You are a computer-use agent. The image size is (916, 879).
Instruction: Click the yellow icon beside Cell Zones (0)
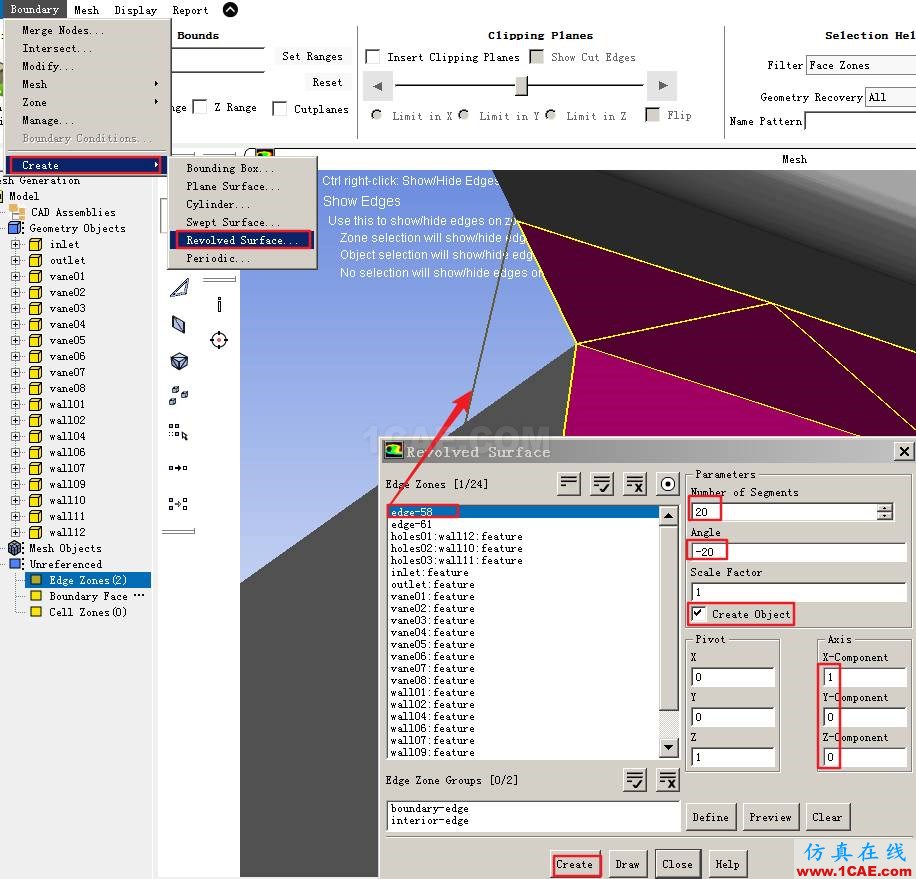click(x=36, y=612)
